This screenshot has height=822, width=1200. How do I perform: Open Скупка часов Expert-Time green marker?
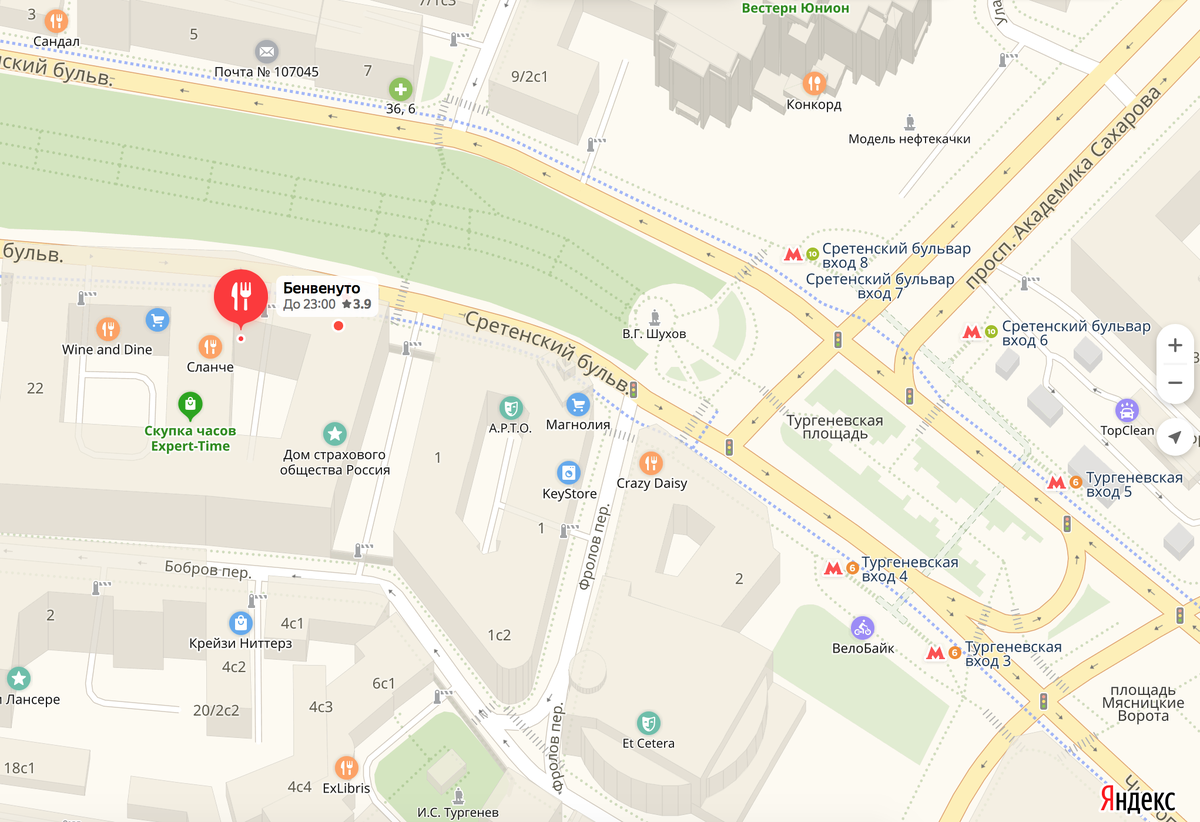(190, 405)
